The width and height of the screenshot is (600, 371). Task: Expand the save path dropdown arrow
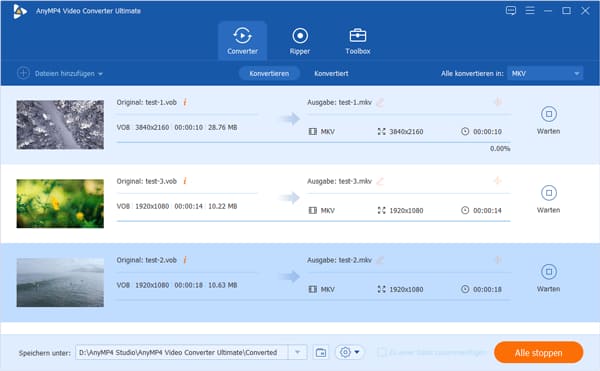pyautogui.click(x=297, y=352)
